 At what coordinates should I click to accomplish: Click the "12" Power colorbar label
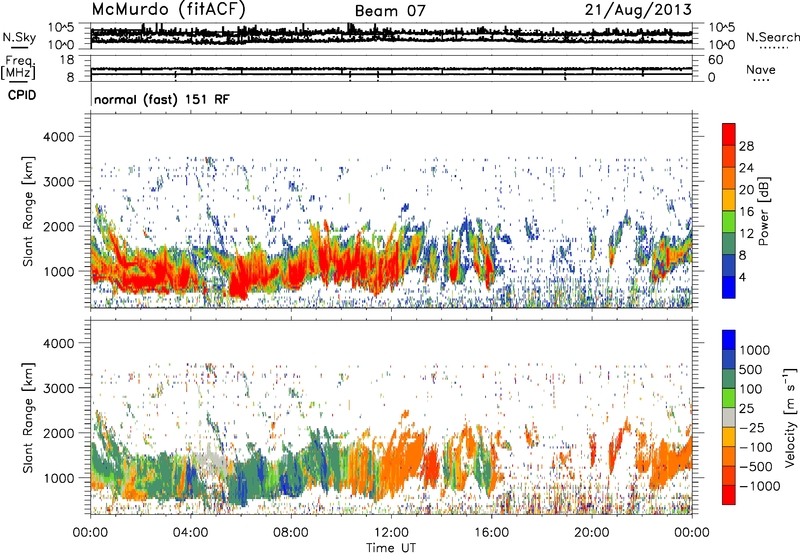coord(746,234)
